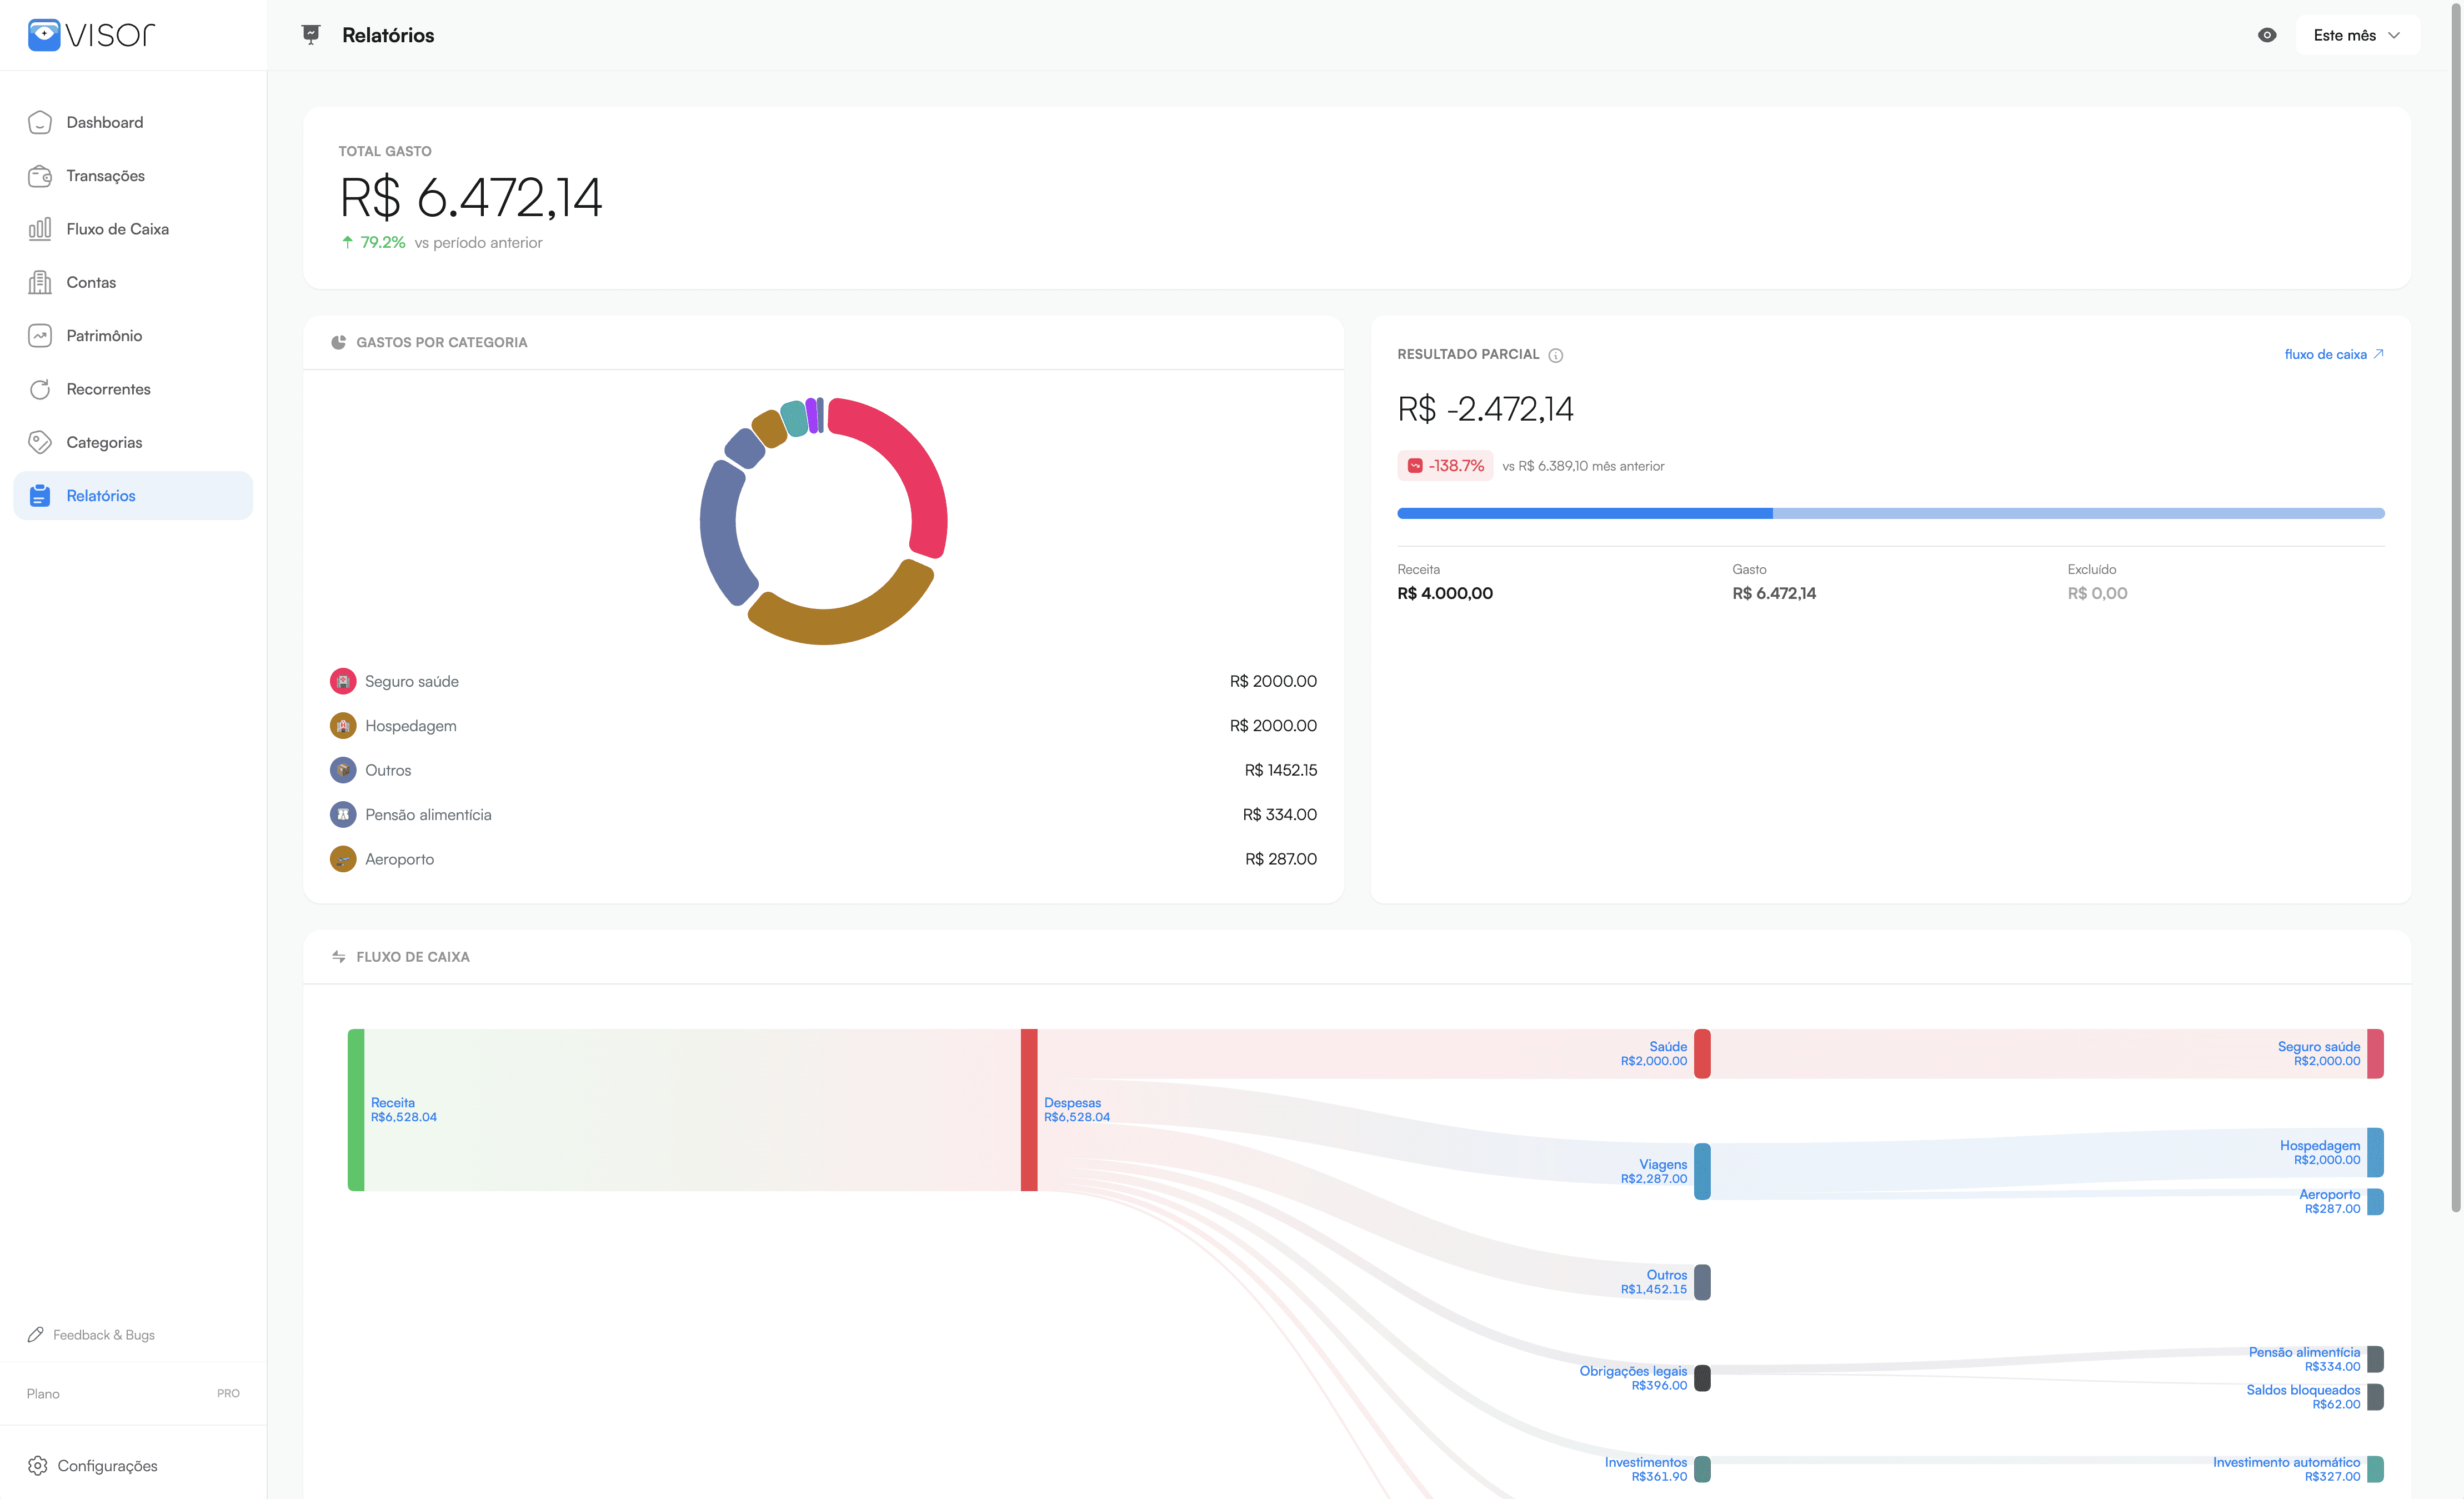2464x1499 pixels.
Task: Click the Visor logo icon
Action: click(x=43, y=35)
